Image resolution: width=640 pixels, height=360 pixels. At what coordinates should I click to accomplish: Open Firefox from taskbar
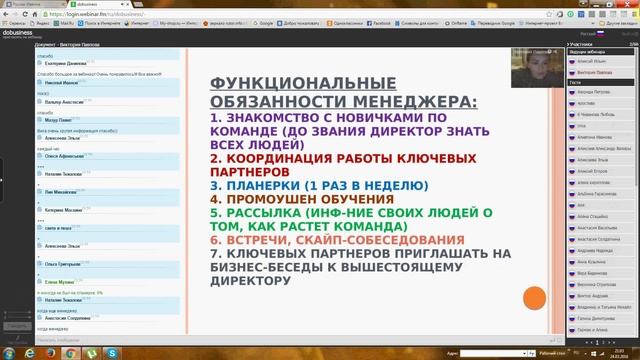pyautogui.click(x=51, y=353)
